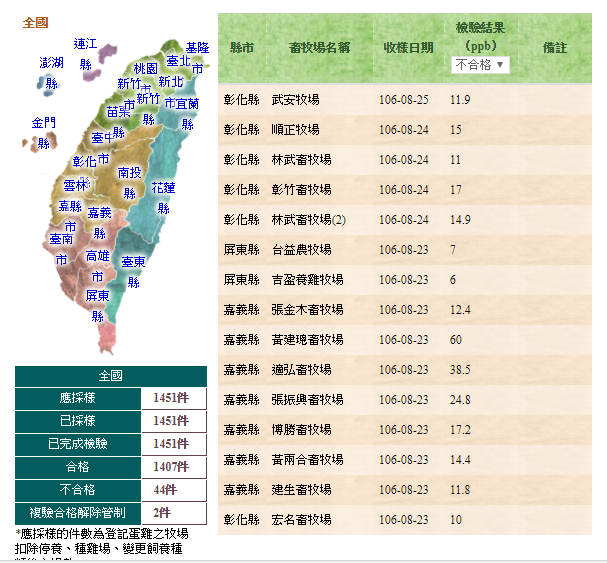
Task: Click the 林武畜牧場(2) farm name
Action: 309,220
